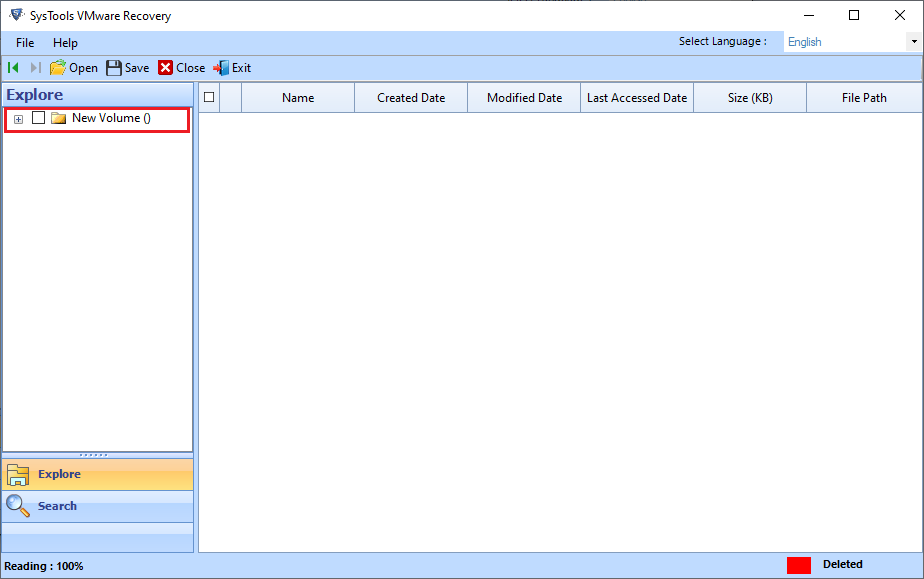This screenshot has width=924, height=579.
Task: Toggle the select-all checkbox in table header
Action: click(x=209, y=97)
